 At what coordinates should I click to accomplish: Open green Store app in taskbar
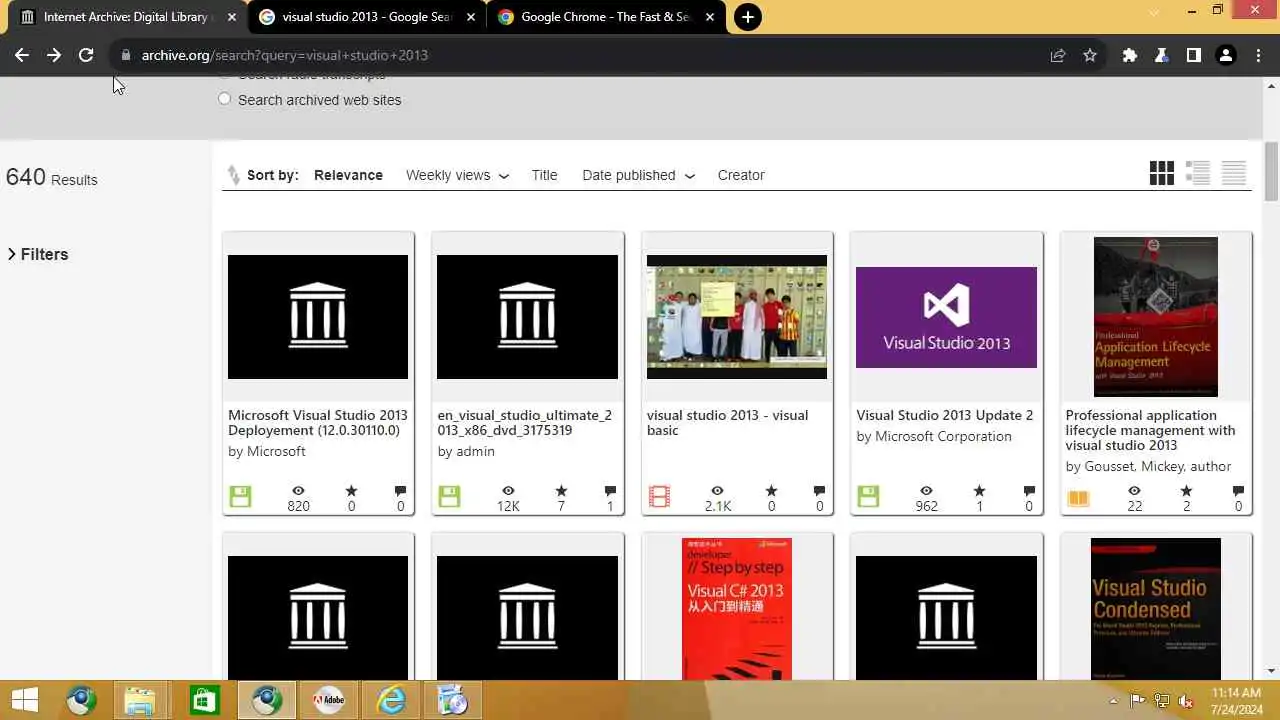pyautogui.click(x=203, y=700)
